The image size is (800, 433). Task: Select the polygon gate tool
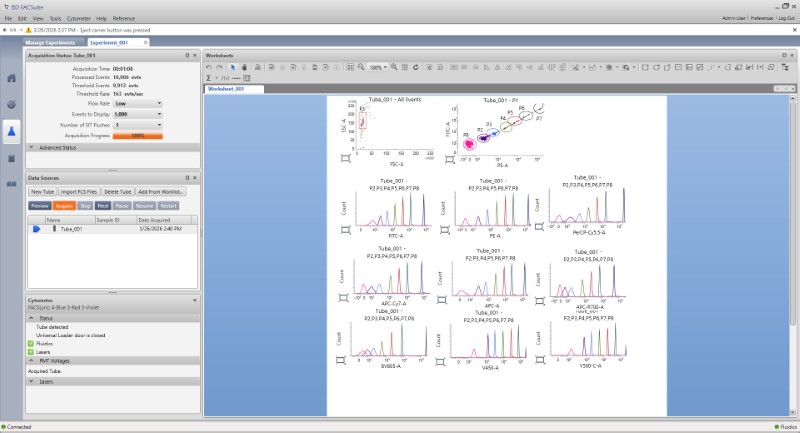pyautogui.click(x=667, y=67)
